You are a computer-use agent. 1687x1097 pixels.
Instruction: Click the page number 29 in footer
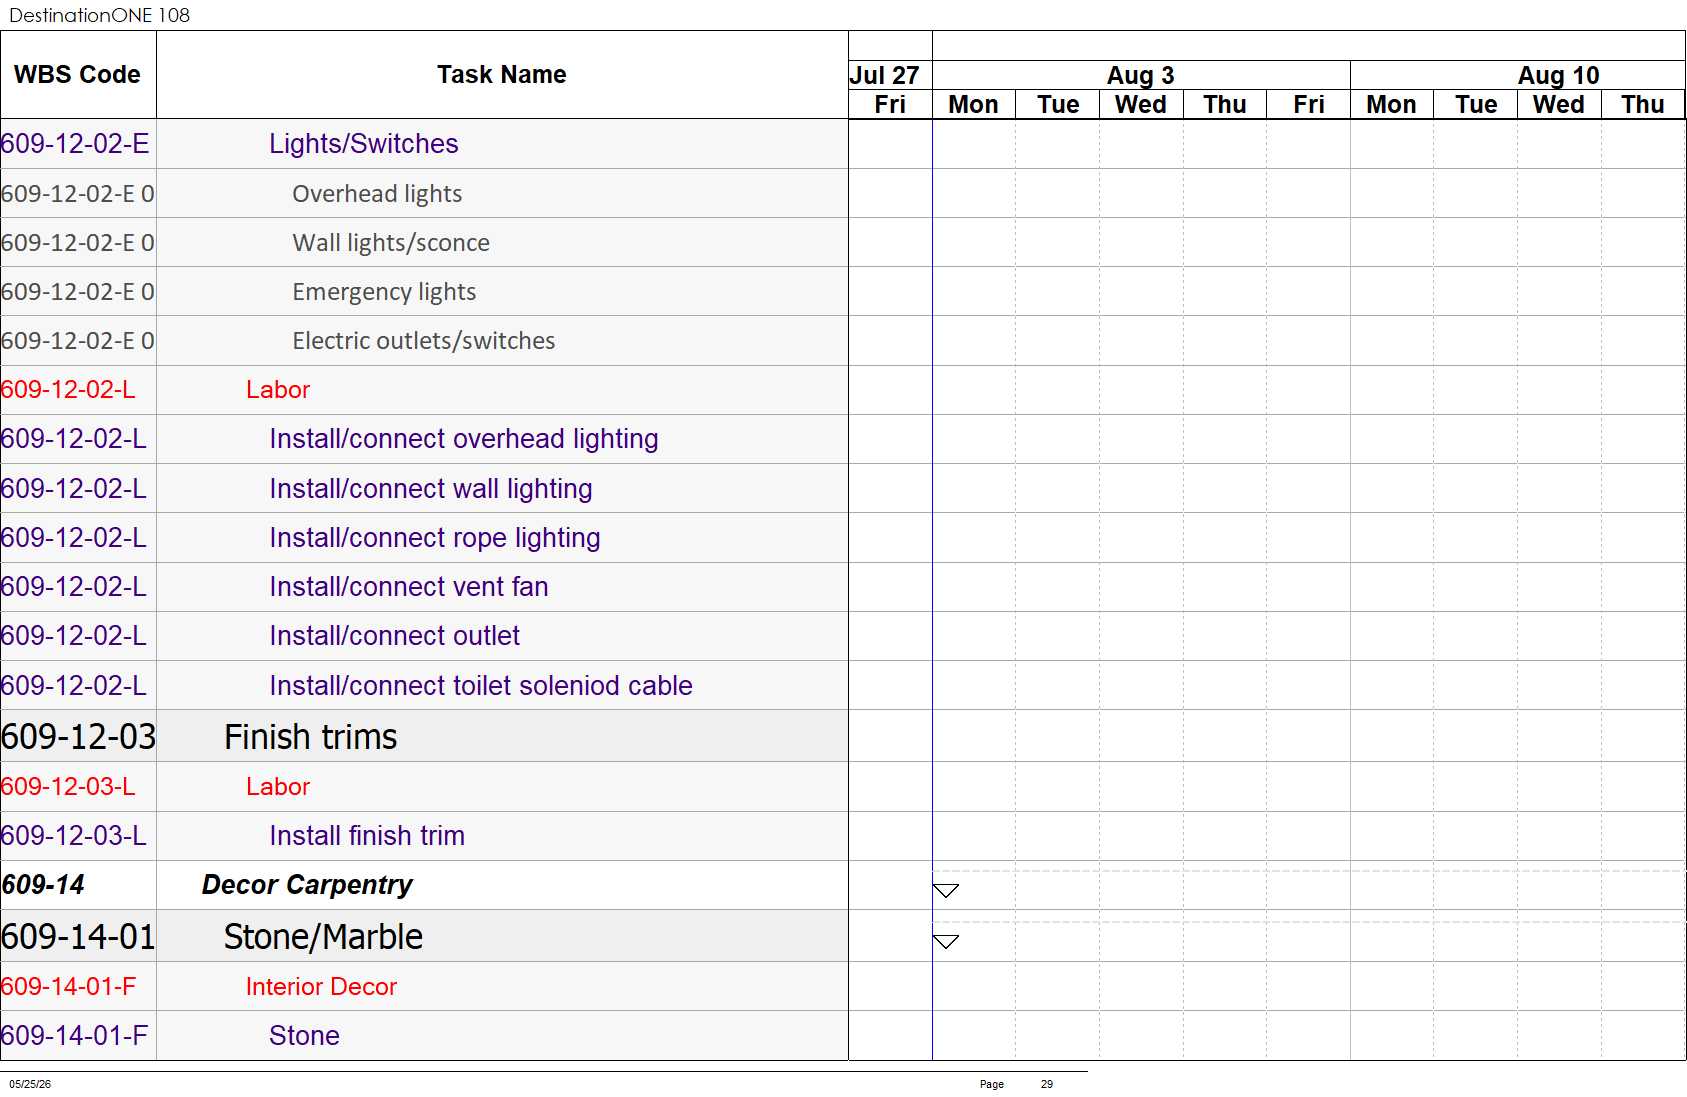[1047, 1084]
